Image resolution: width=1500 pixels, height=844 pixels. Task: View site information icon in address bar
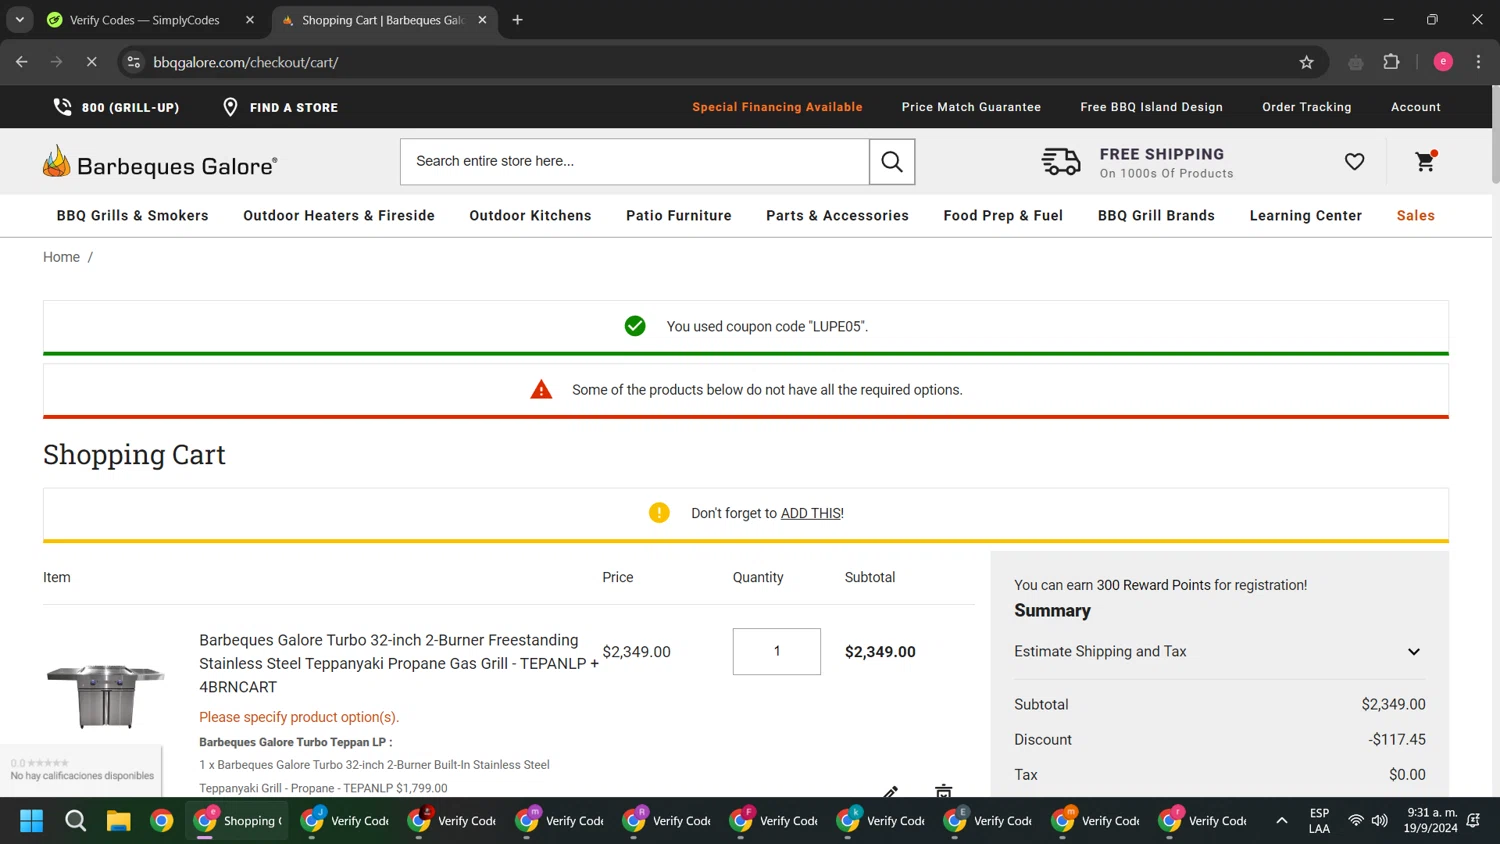133,62
